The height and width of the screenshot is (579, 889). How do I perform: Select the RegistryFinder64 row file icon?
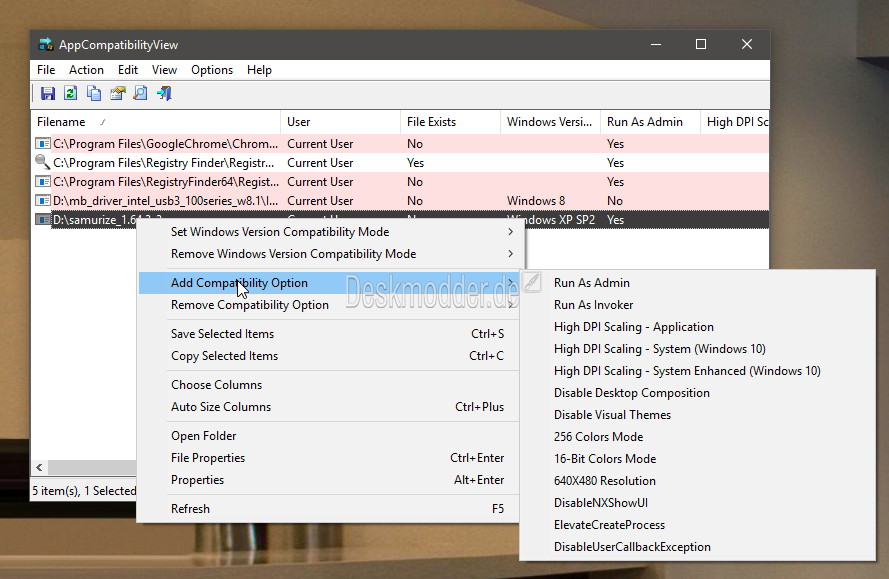click(x=43, y=182)
